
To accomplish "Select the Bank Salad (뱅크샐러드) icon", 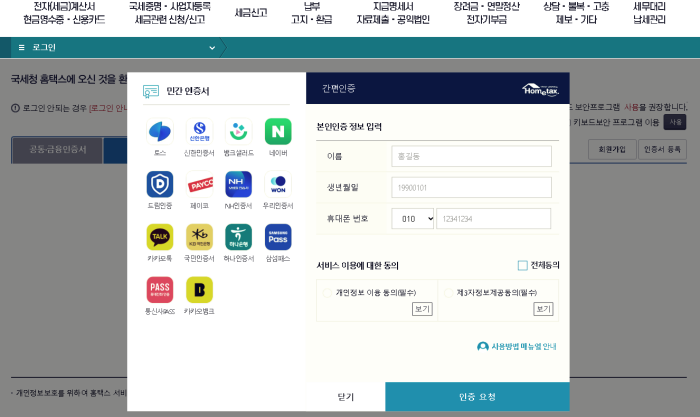I will pos(238,132).
